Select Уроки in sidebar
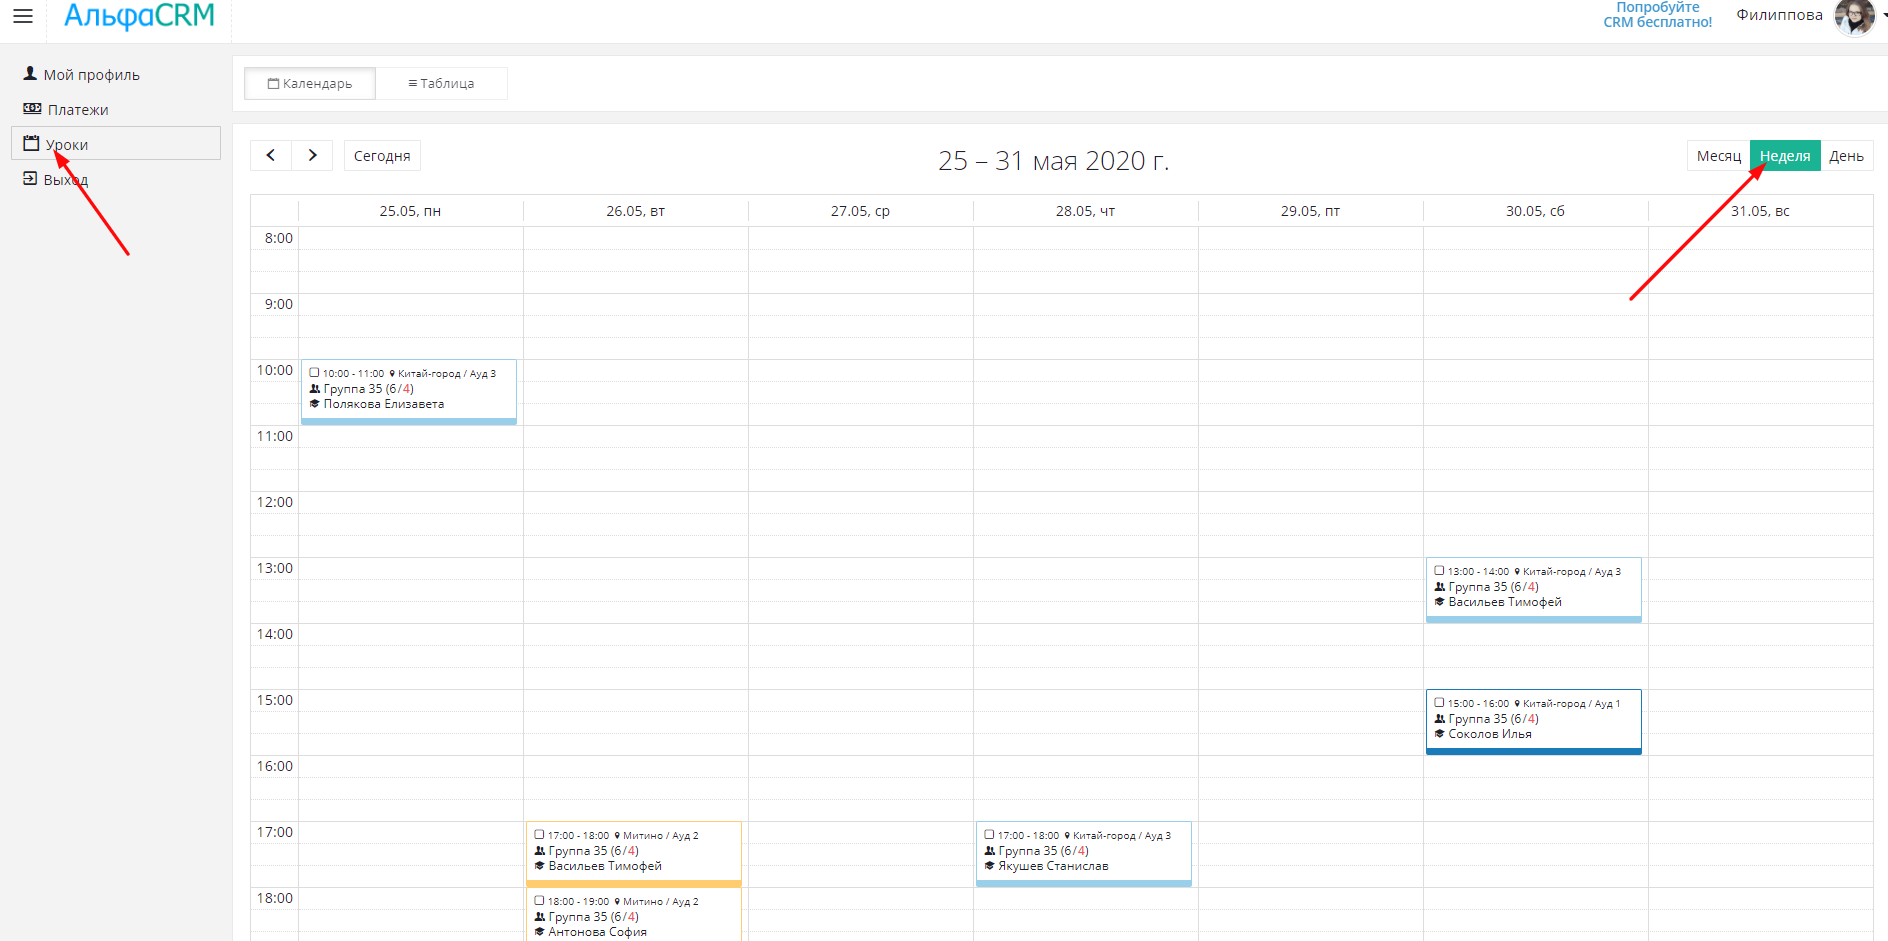The image size is (1888, 941). pos(67,144)
